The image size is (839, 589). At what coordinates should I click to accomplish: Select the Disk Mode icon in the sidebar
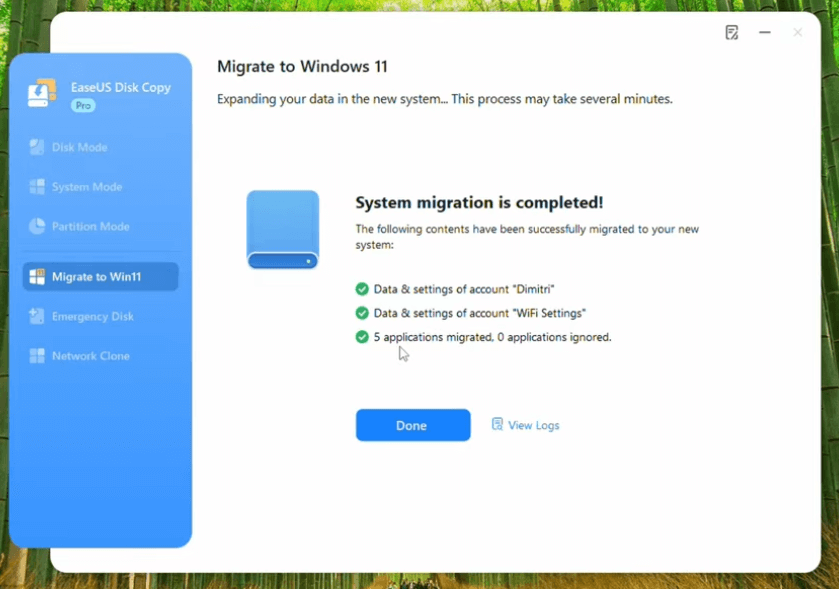pyautogui.click(x=38, y=147)
